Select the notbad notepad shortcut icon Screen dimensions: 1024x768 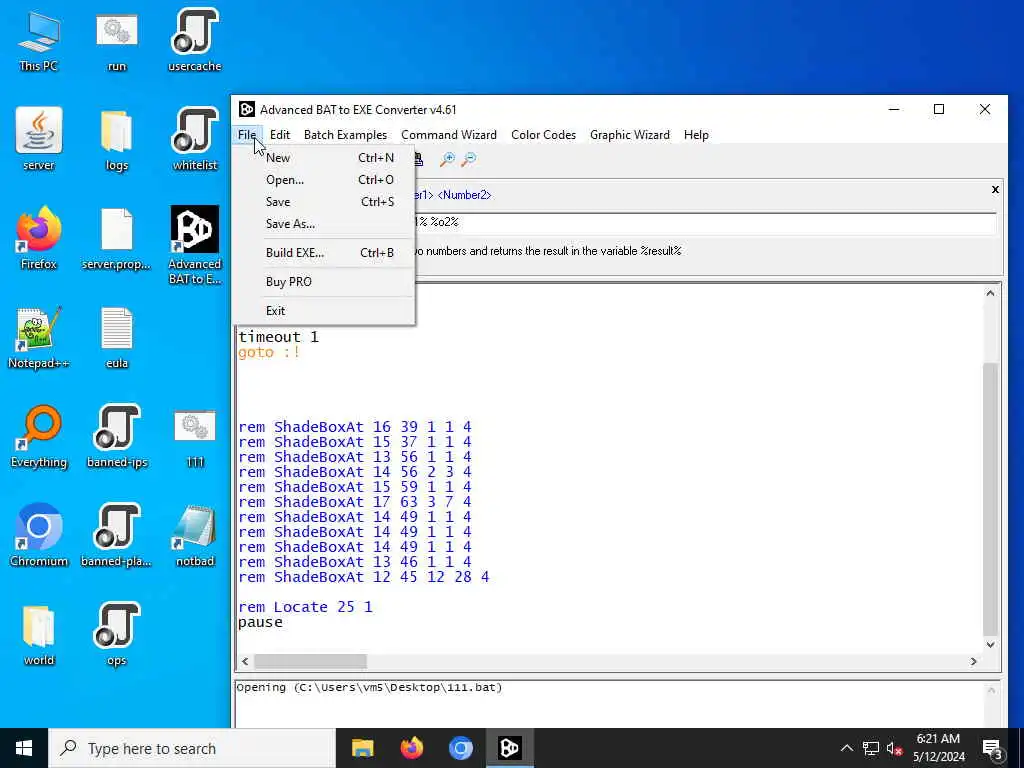click(x=195, y=536)
